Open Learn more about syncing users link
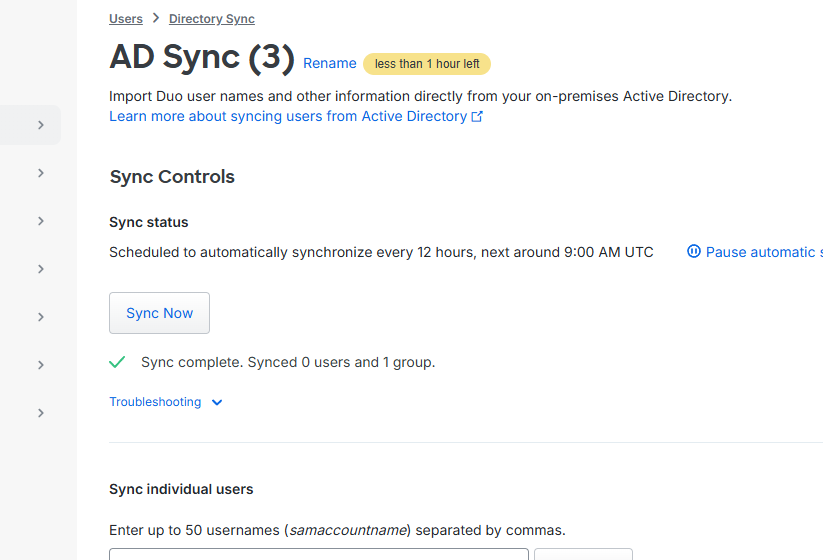The width and height of the screenshot is (823, 560). [x=296, y=116]
